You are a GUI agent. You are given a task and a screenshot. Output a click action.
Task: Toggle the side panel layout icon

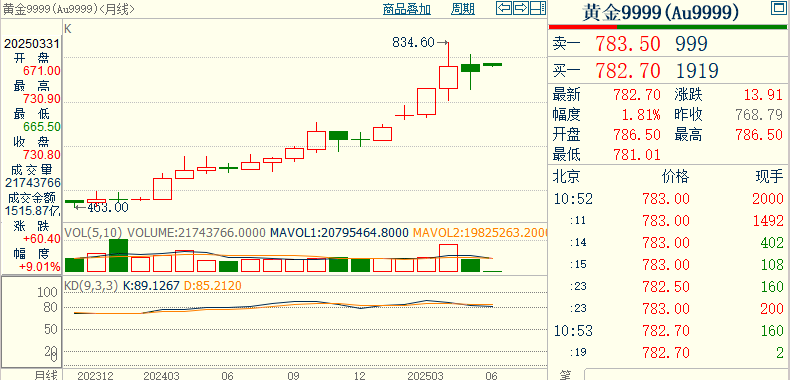pos(538,8)
